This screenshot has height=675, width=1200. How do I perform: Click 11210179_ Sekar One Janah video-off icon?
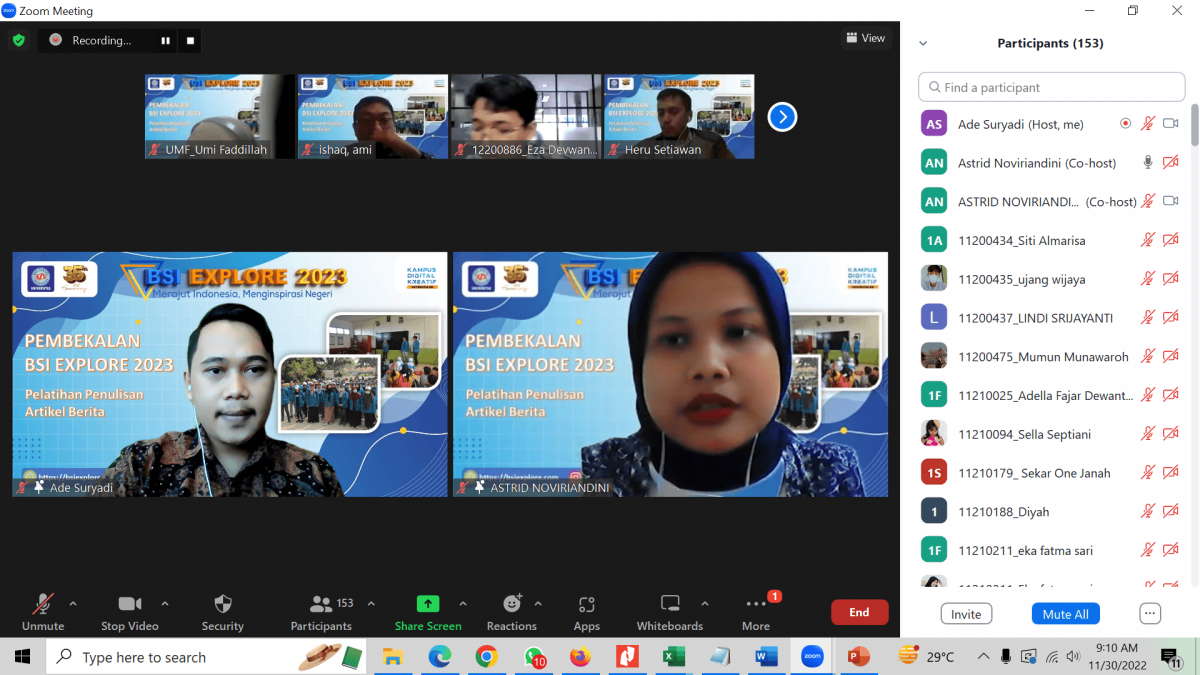[x=1171, y=472]
